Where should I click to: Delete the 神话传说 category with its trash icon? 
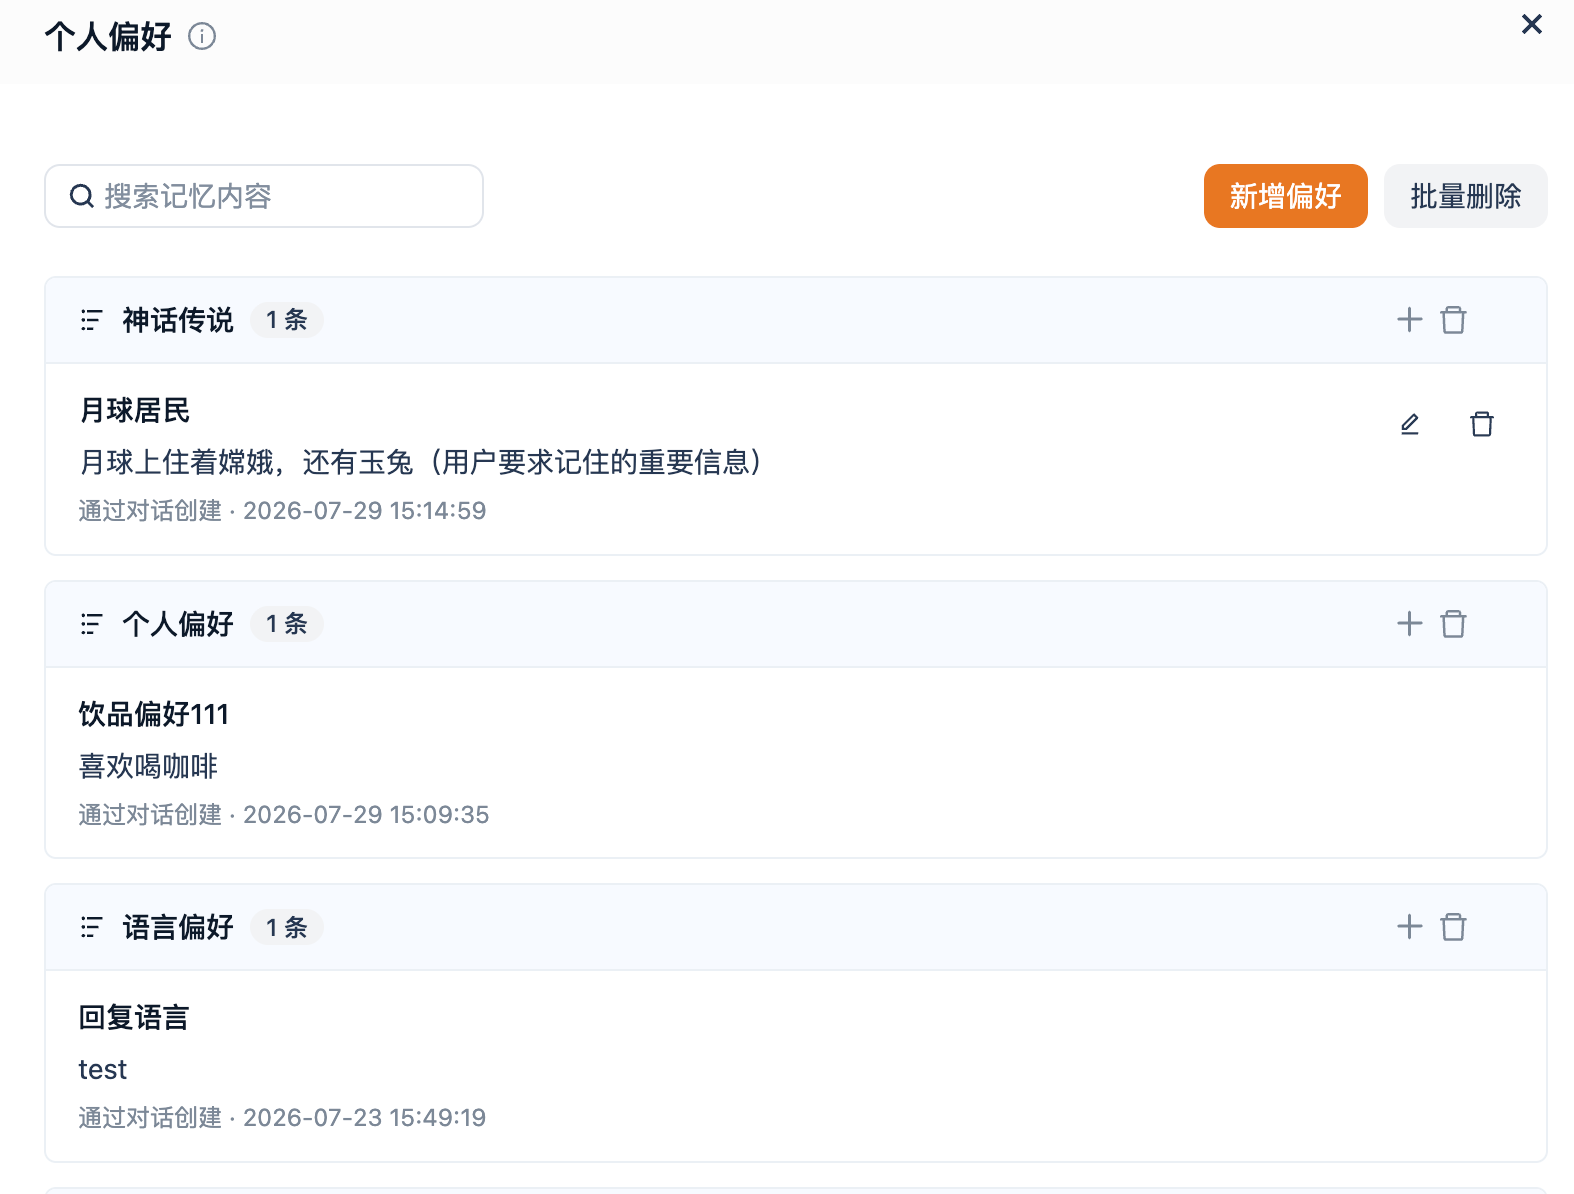(1453, 320)
